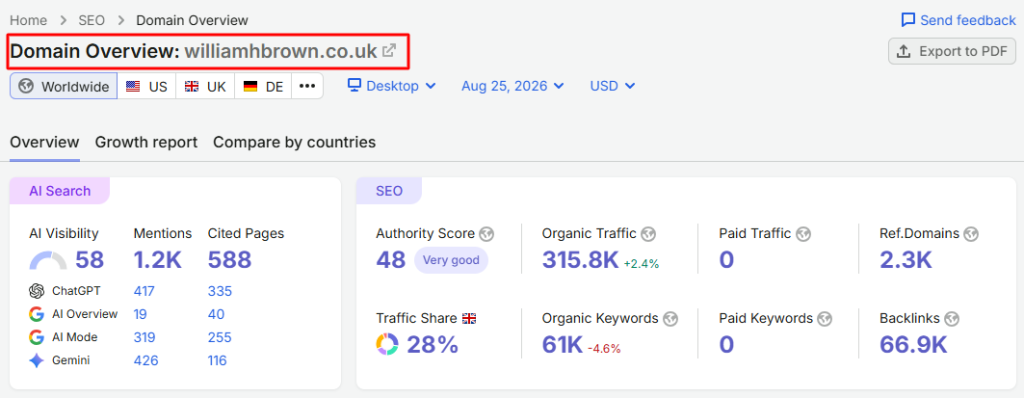
Task: Click the Gemini sparkle icon
Action: tap(37, 361)
